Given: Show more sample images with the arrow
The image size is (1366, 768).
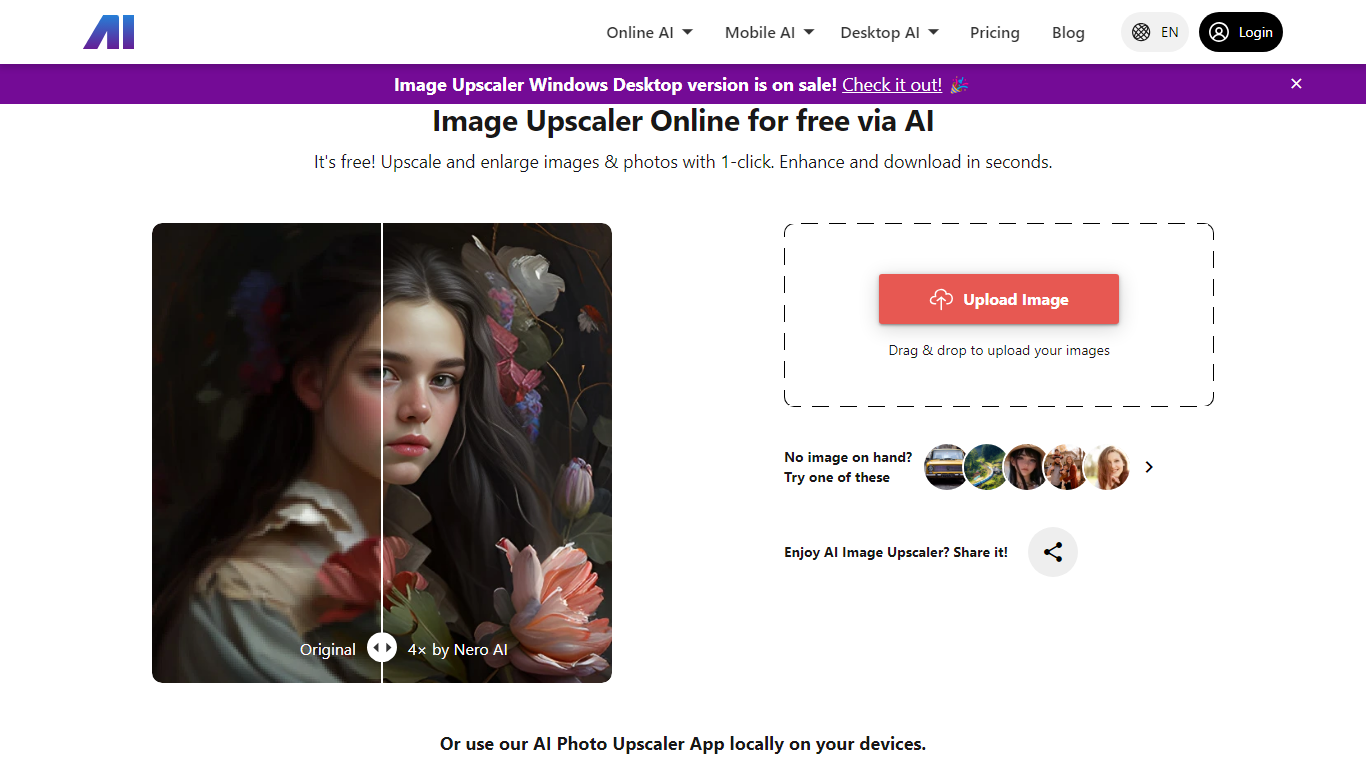Looking at the screenshot, I should (x=1149, y=467).
